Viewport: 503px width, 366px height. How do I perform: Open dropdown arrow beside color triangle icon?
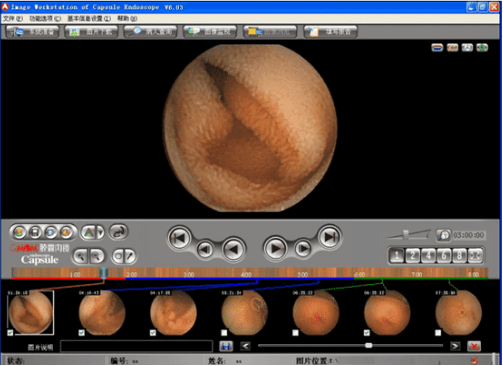pos(100,232)
